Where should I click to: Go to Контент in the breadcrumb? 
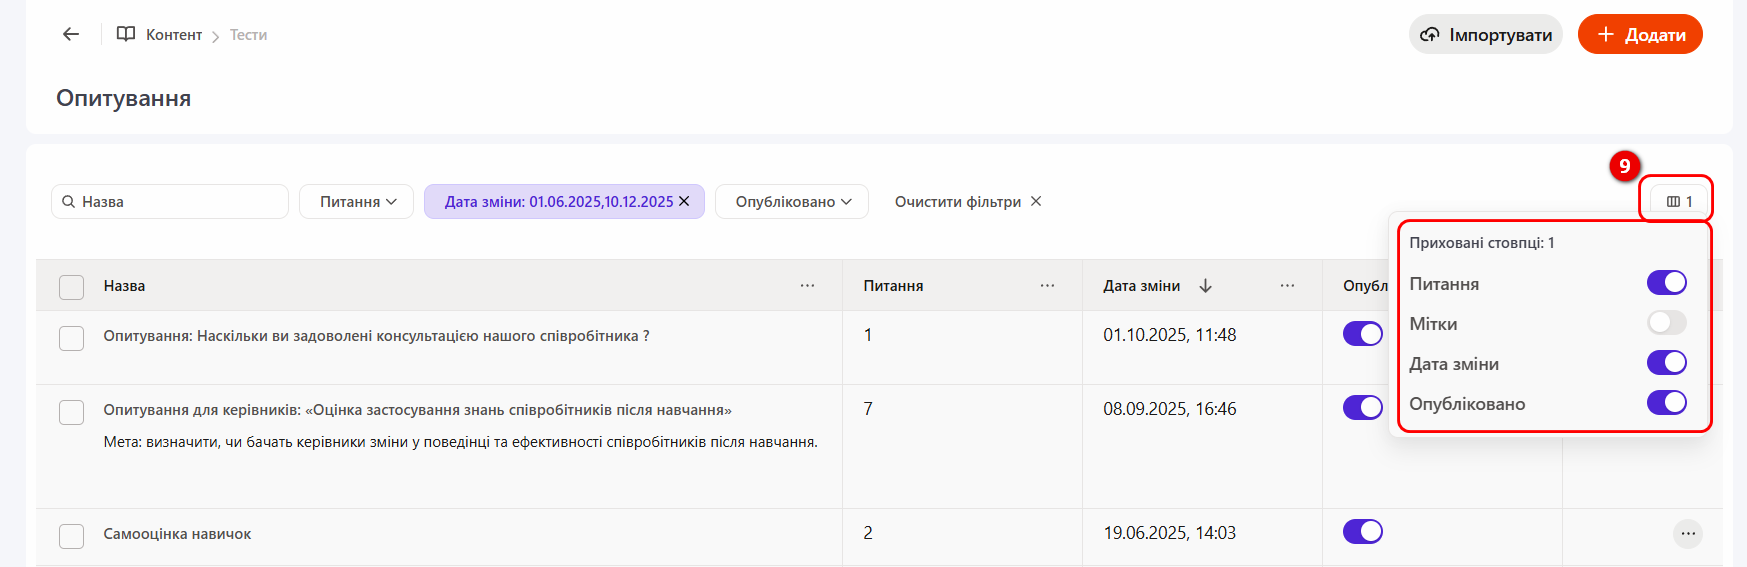(x=174, y=35)
